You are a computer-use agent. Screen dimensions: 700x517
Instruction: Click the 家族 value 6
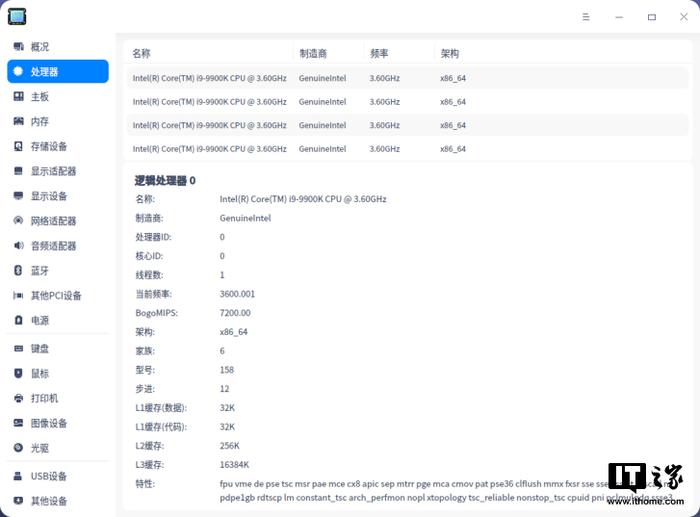pos(222,351)
